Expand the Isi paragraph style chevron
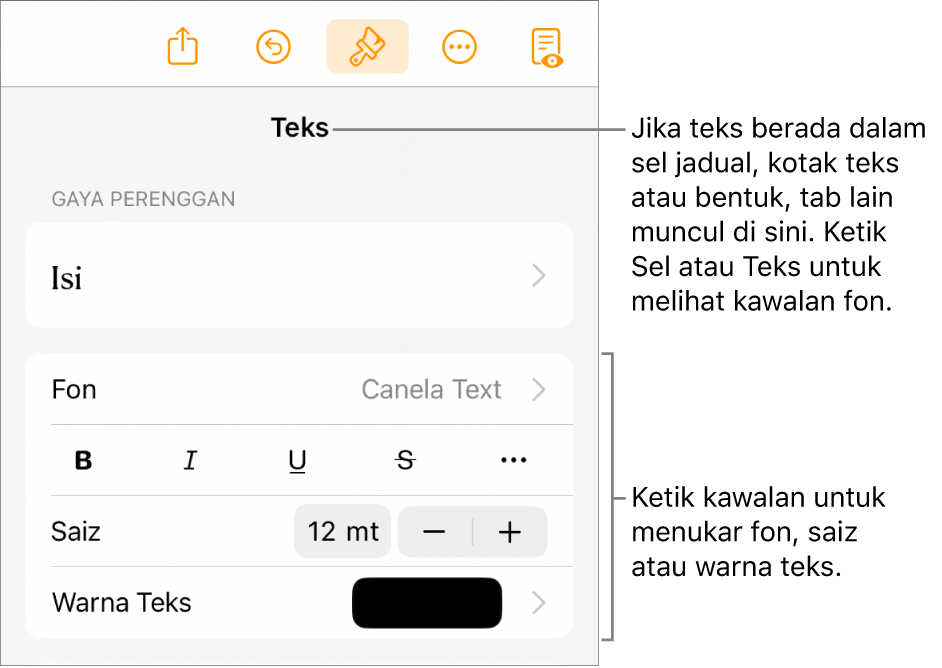Image resolution: width=942 pixels, height=668 pixels. (x=539, y=276)
